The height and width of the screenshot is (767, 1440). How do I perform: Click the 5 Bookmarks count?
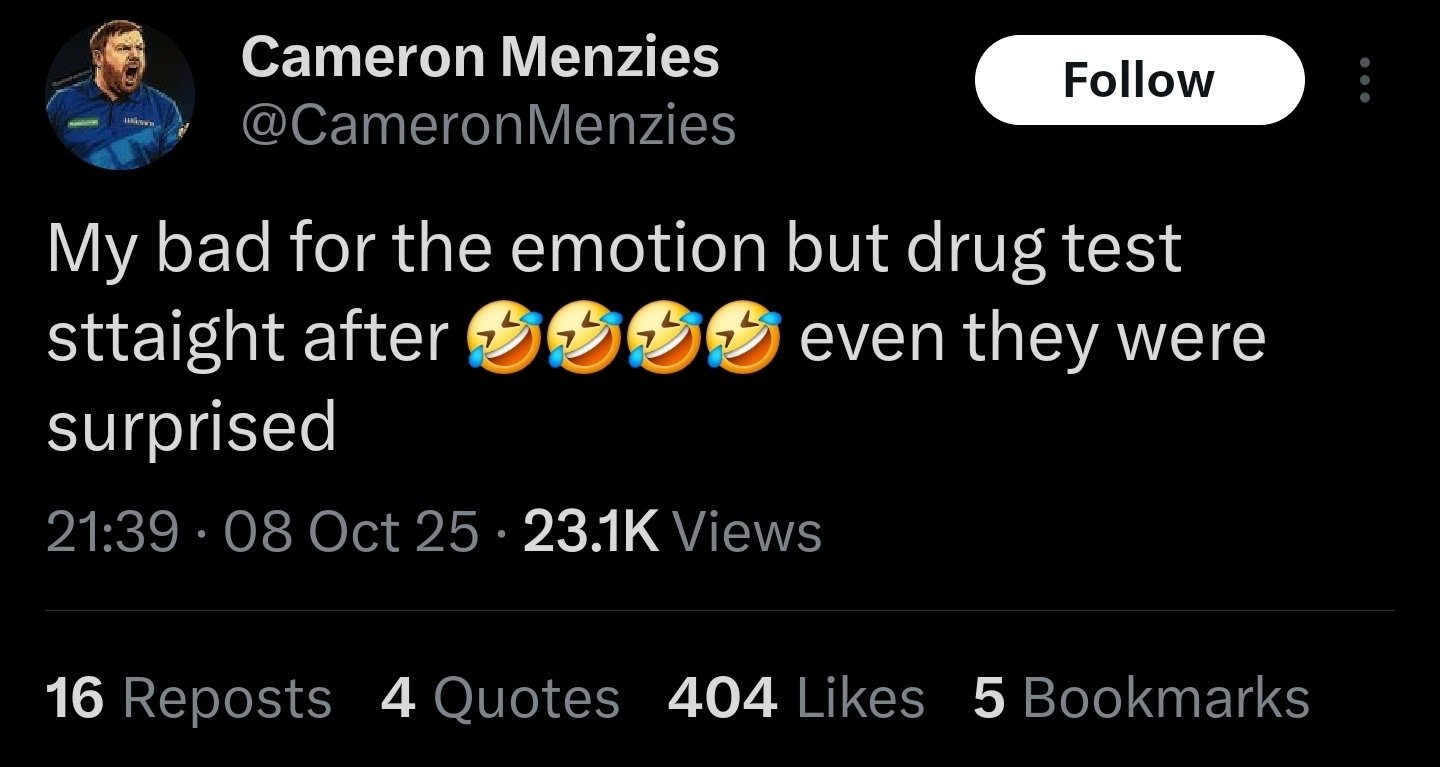coord(1141,697)
